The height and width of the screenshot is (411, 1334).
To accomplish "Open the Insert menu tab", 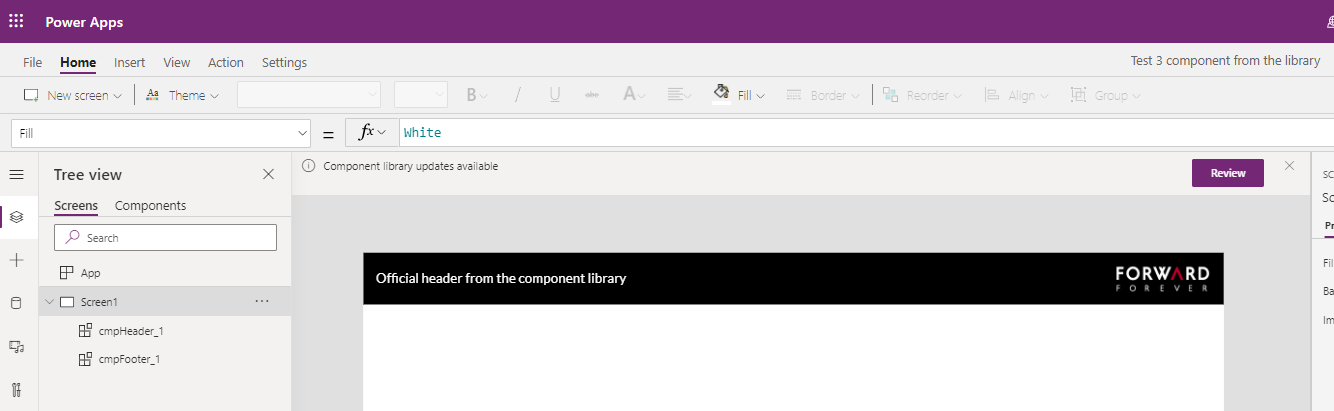I will pyautogui.click(x=129, y=62).
